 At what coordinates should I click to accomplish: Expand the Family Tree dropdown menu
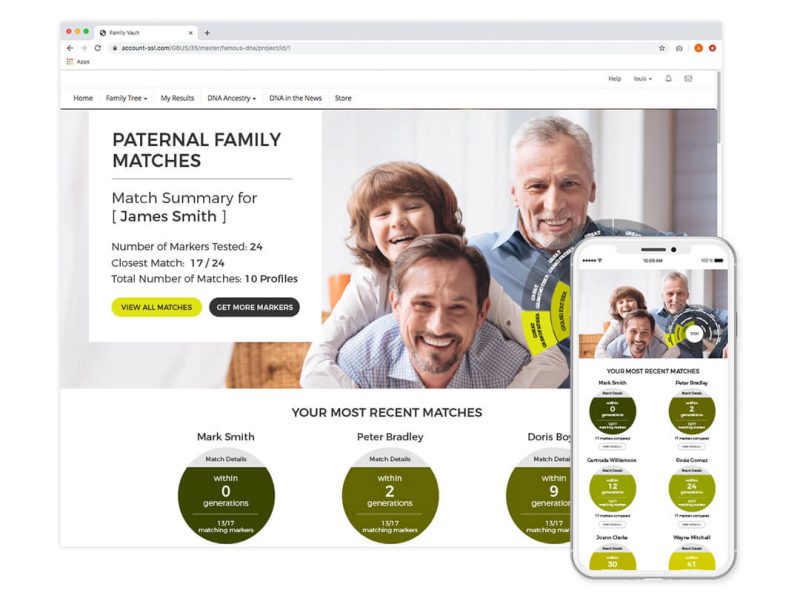(127, 98)
